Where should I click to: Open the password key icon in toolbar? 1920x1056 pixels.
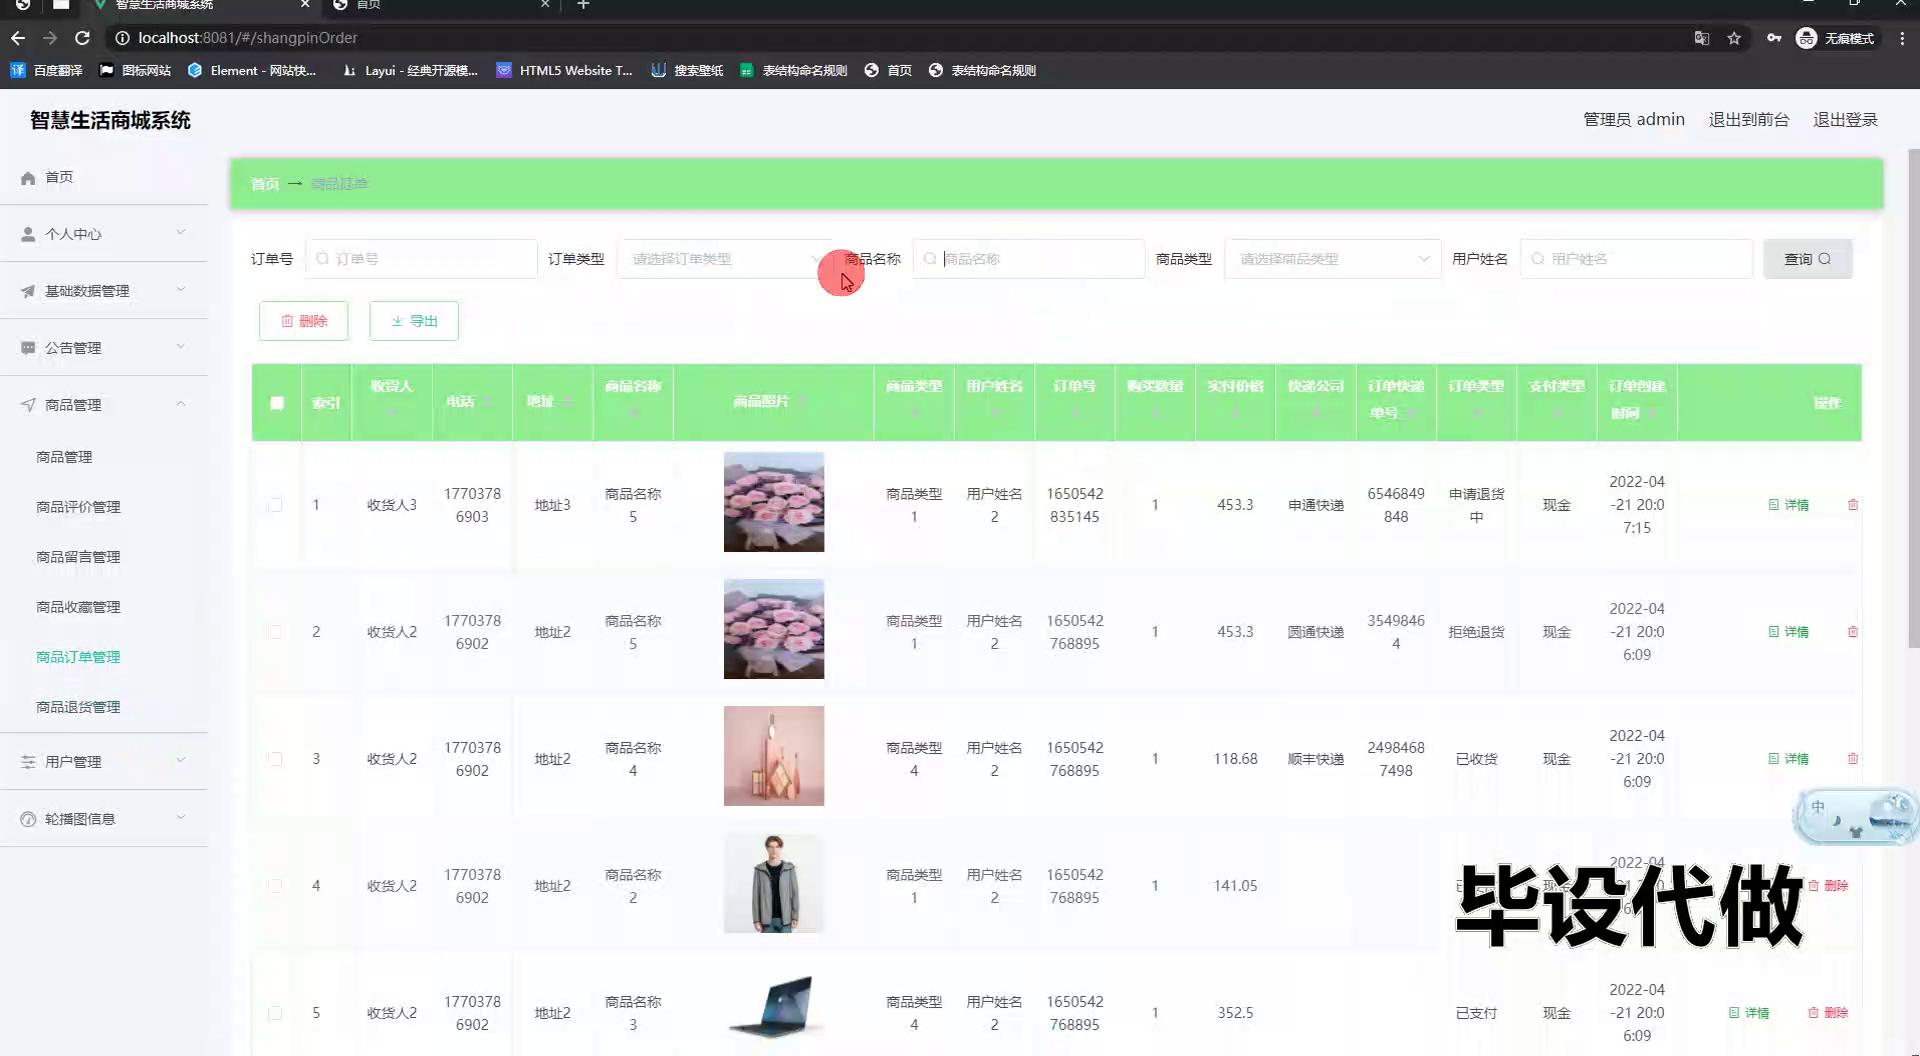tap(1773, 38)
